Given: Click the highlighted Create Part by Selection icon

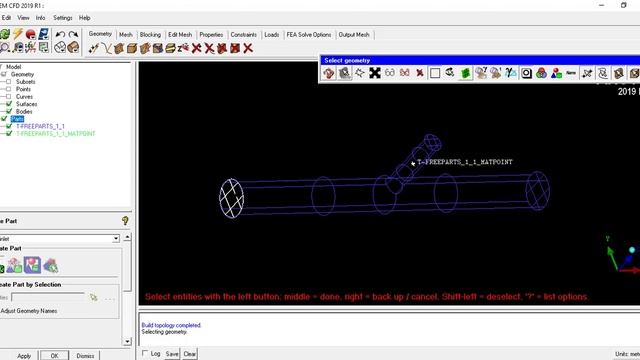Looking at the screenshot, I should [x=32, y=265].
